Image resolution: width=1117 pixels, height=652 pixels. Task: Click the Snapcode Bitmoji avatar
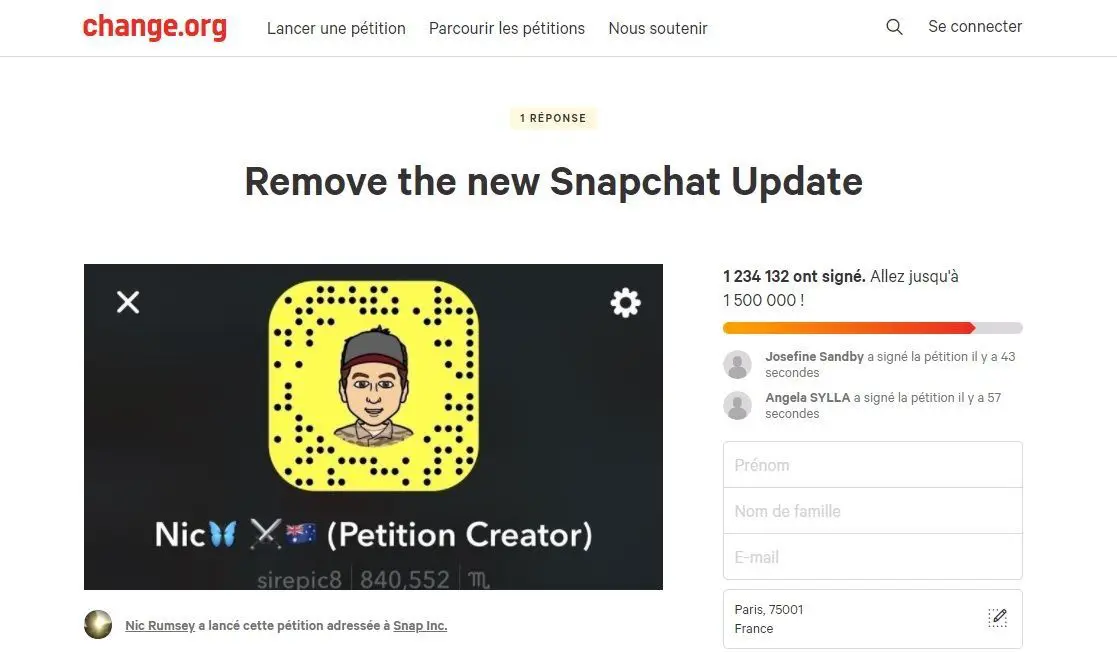(374, 385)
